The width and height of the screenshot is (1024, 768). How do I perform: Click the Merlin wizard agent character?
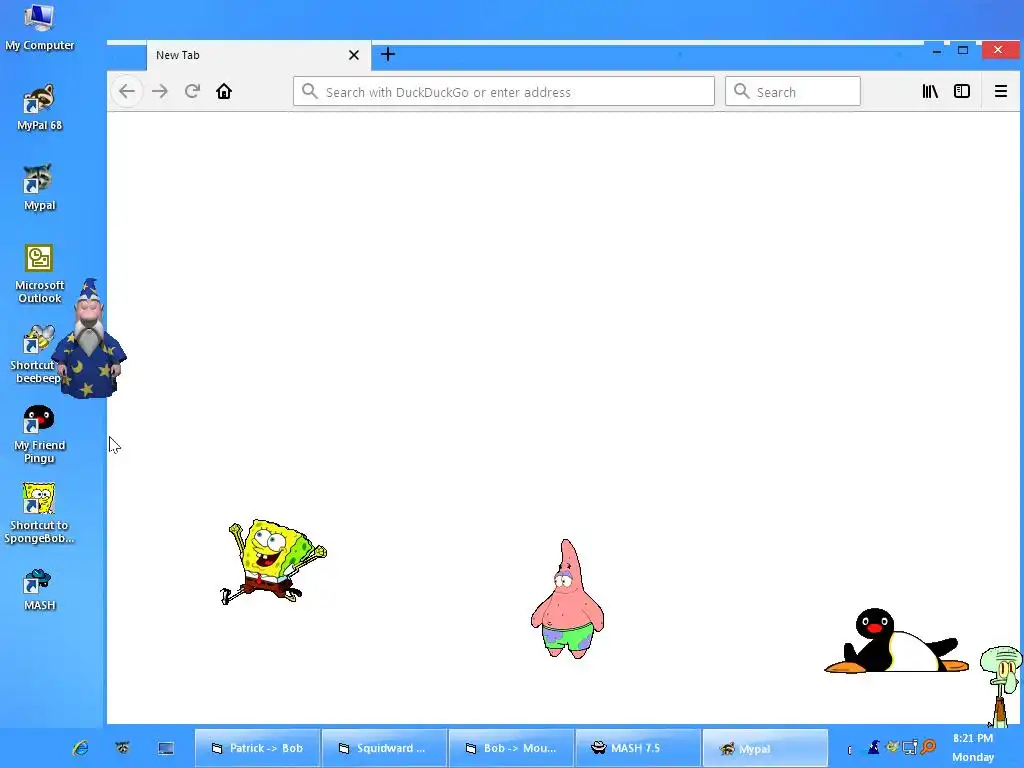pyautogui.click(x=89, y=338)
